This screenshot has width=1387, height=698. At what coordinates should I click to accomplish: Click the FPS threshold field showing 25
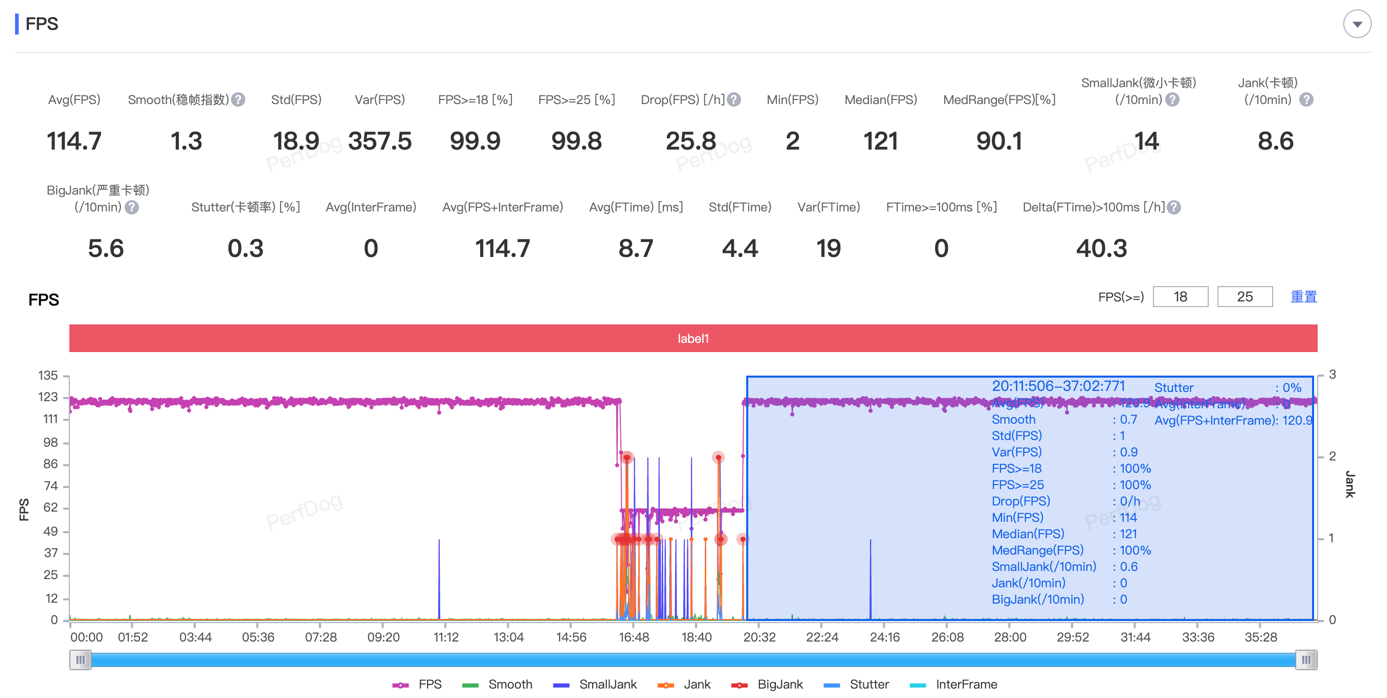[1245, 297]
